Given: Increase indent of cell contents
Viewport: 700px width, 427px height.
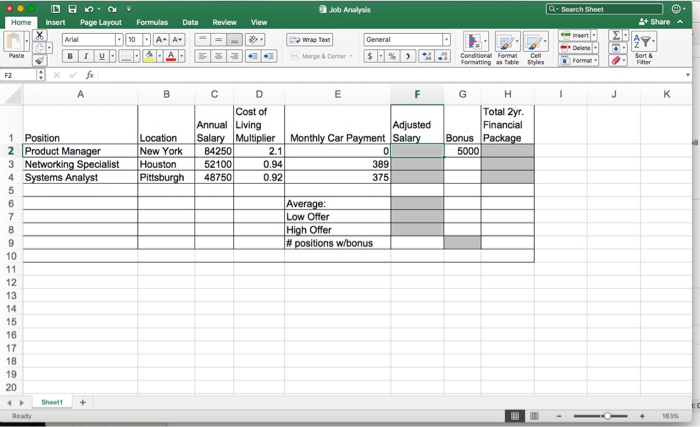Looking at the screenshot, I should pyautogui.click(x=269, y=56).
